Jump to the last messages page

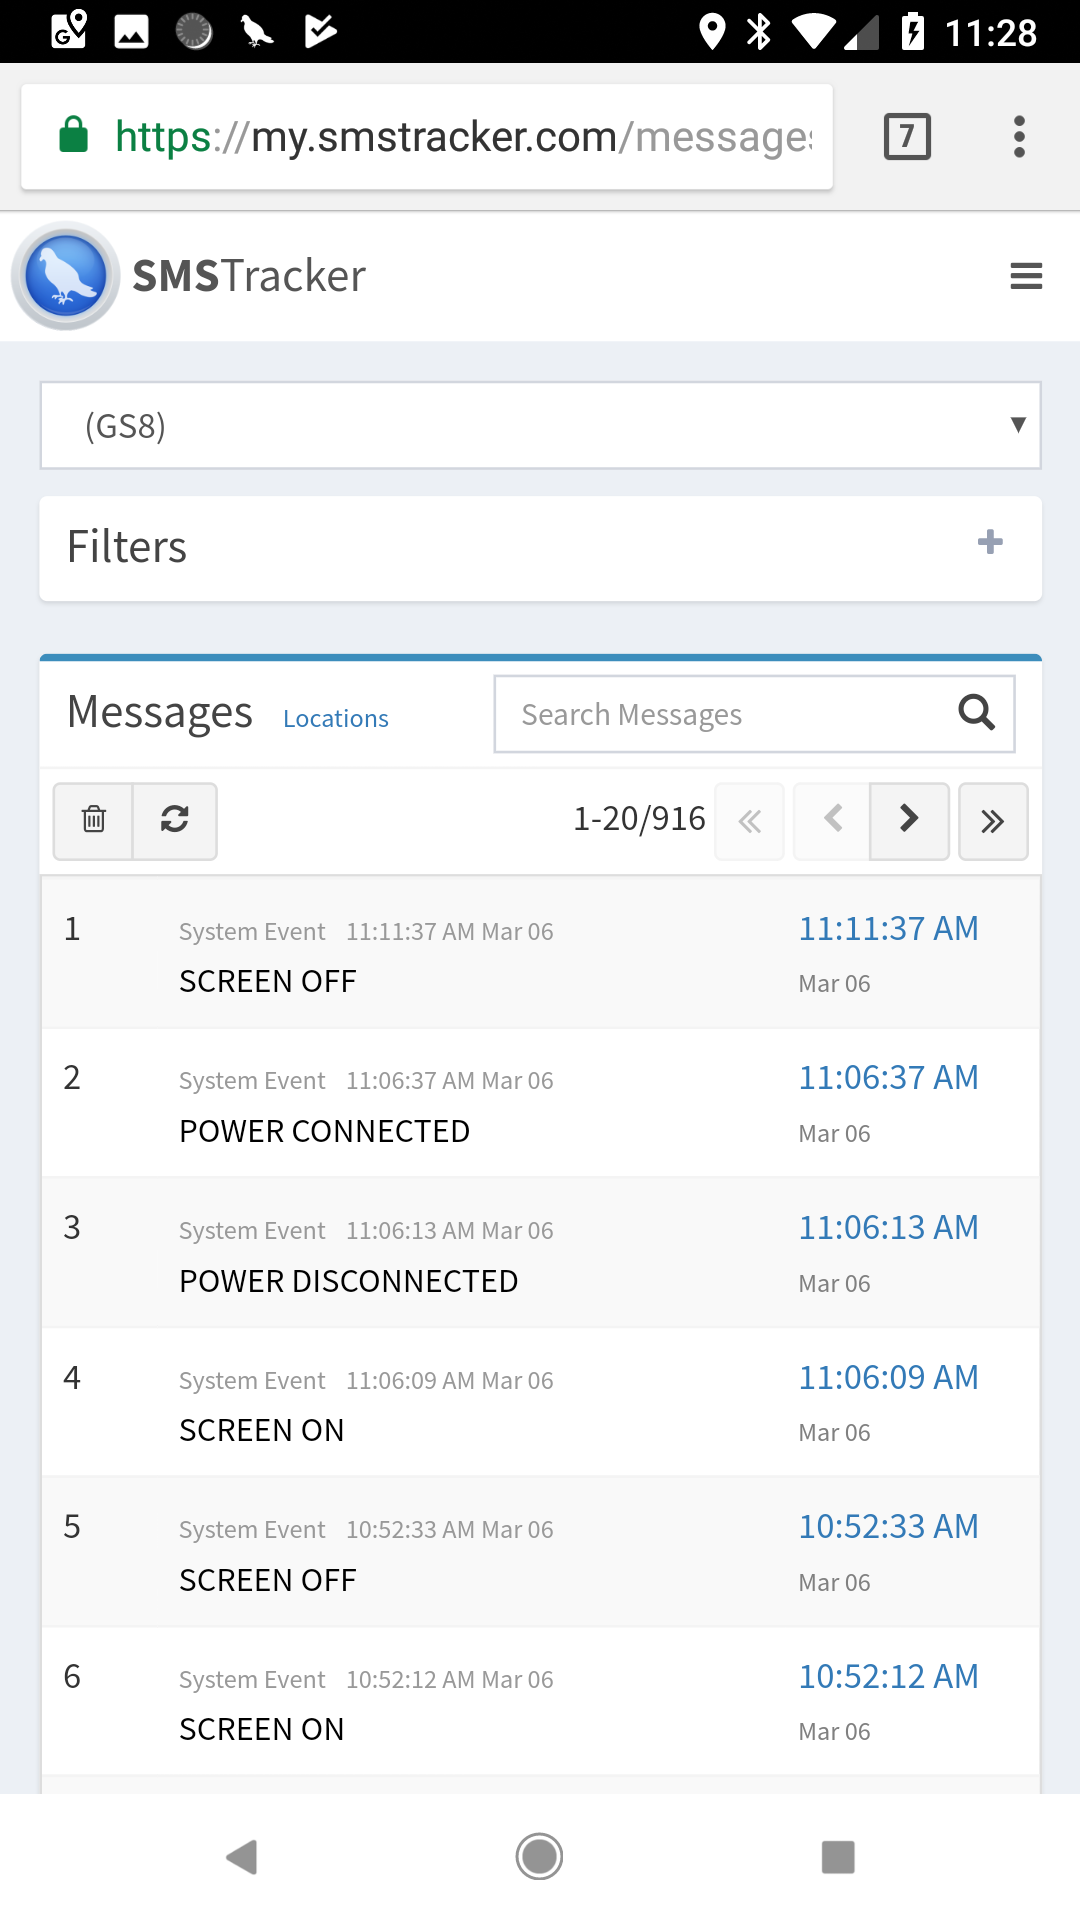click(x=993, y=821)
